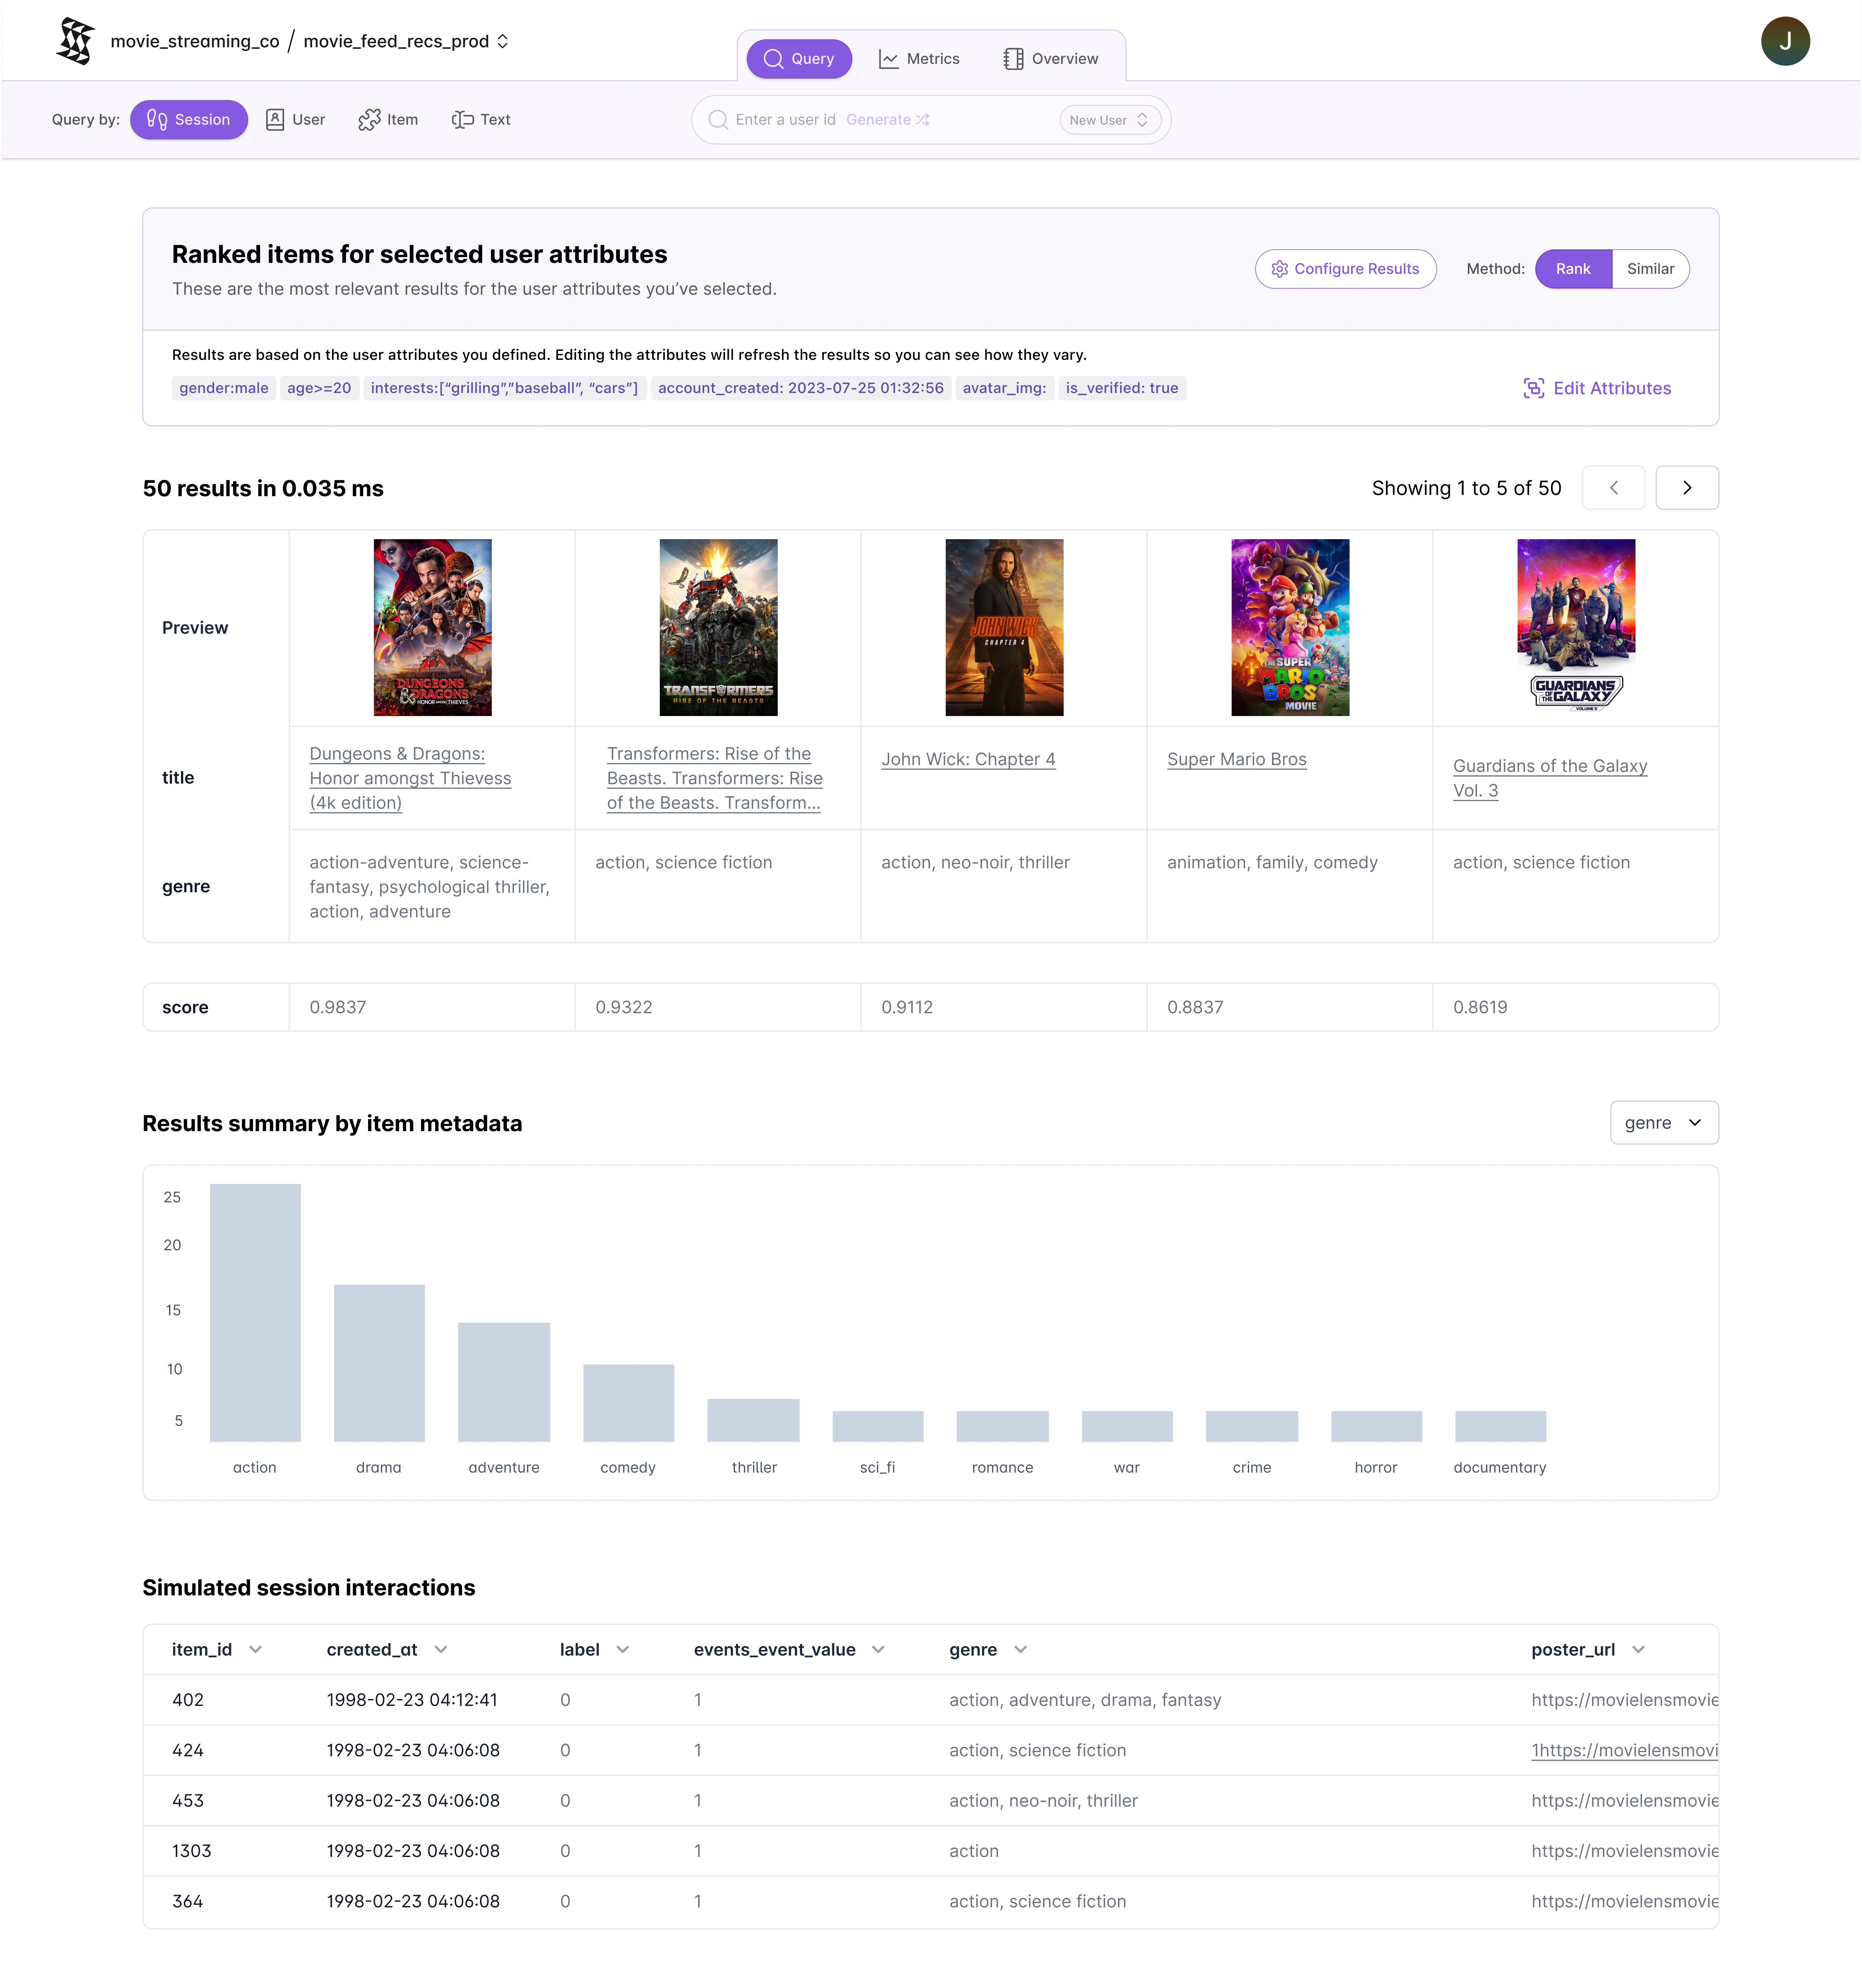Open Super Mario Bros link
The width and height of the screenshot is (1862, 1988).
click(x=1237, y=759)
